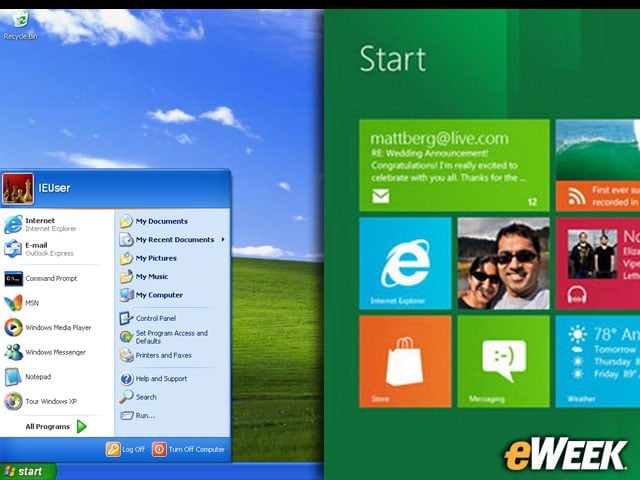This screenshot has width=640, height=480.
Task: Open the Internet Explorer tile
Action: pyautogui.click(x=405, y=263)
